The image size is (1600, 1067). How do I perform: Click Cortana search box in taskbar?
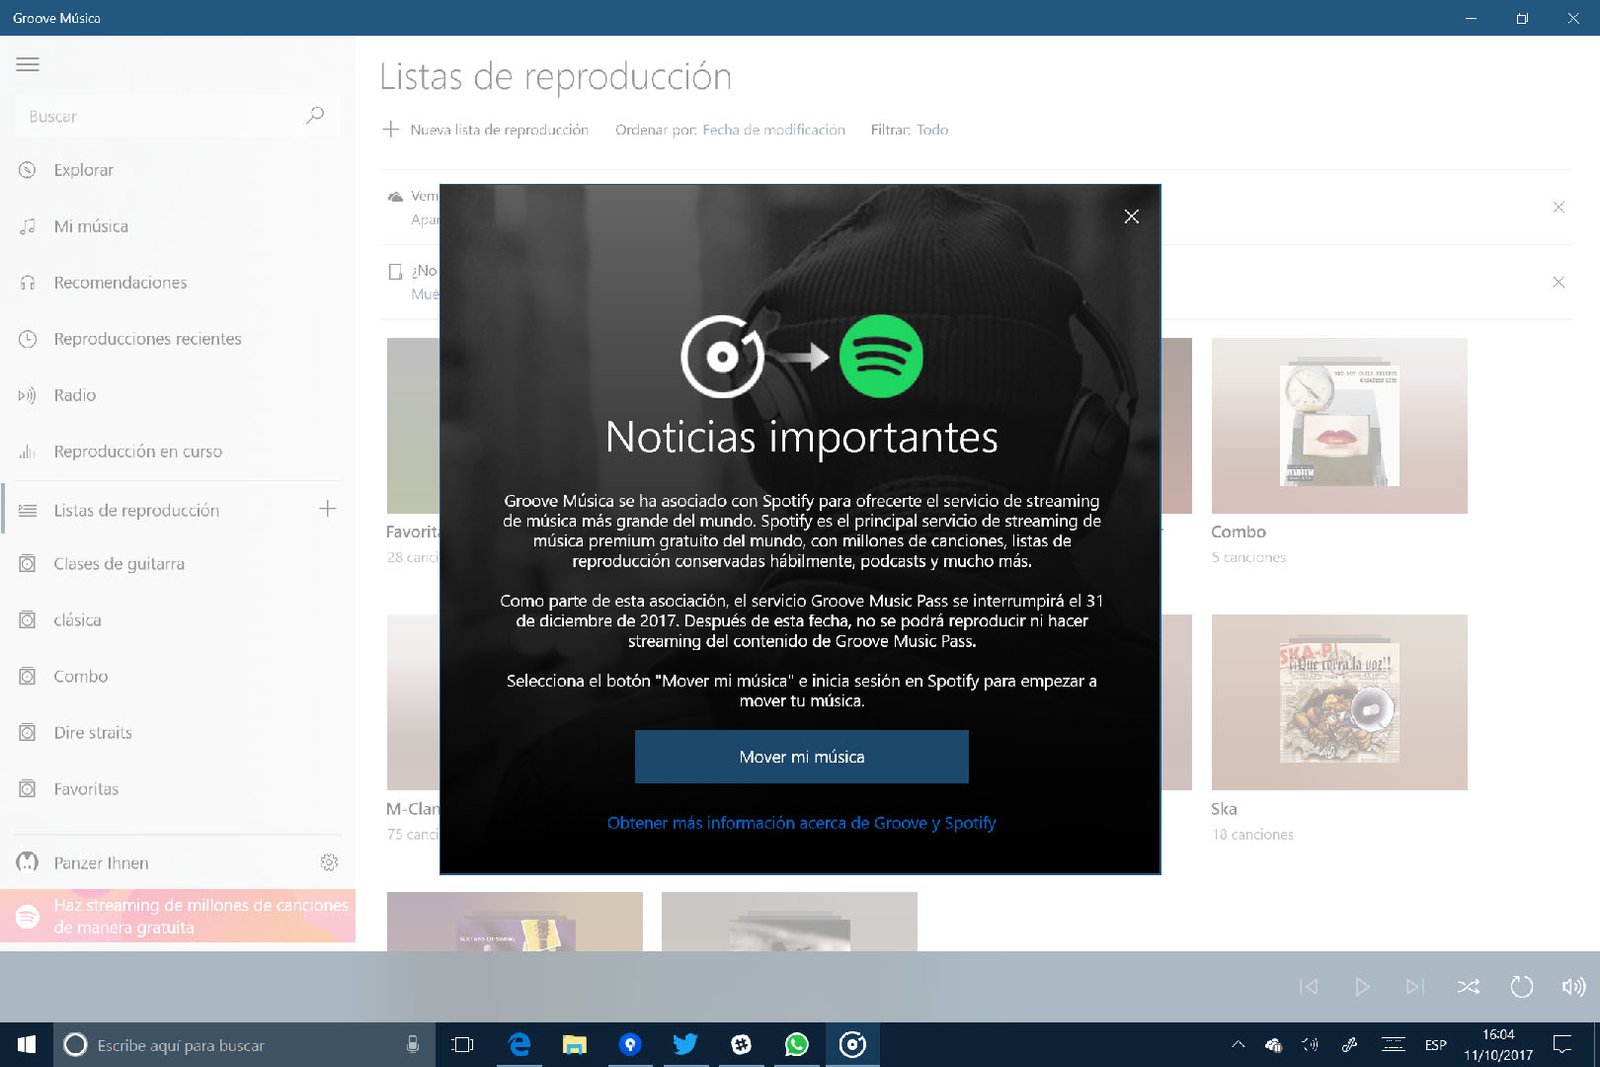tap(243, 1045)
